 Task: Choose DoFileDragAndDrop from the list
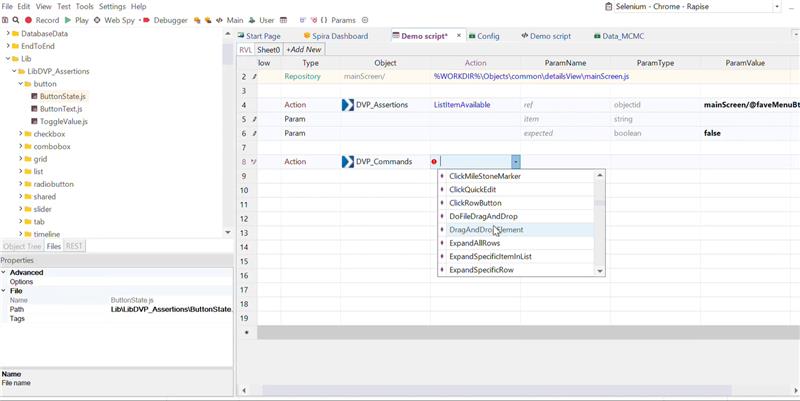coord(515,216)
